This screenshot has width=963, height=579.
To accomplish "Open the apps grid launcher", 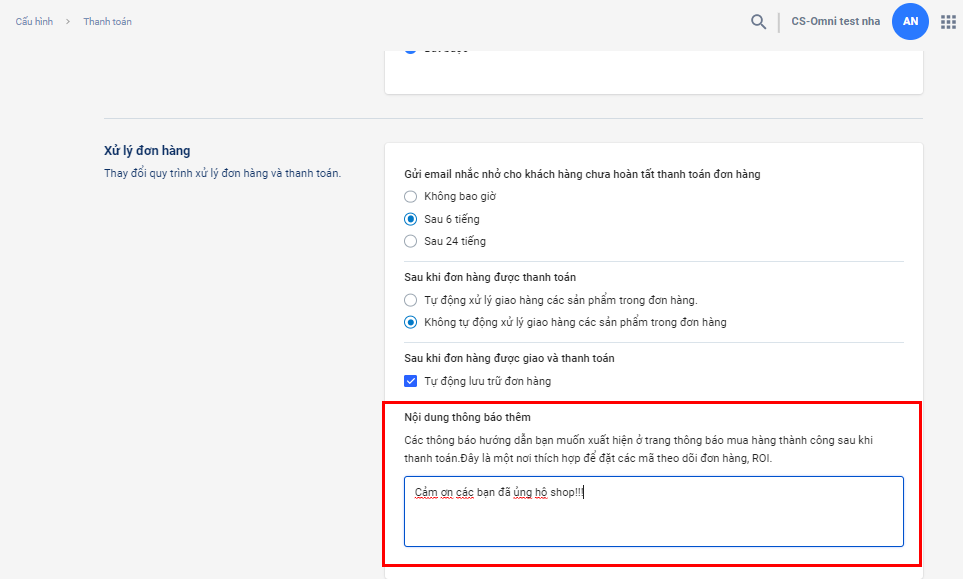I will (x=948, y=22).
